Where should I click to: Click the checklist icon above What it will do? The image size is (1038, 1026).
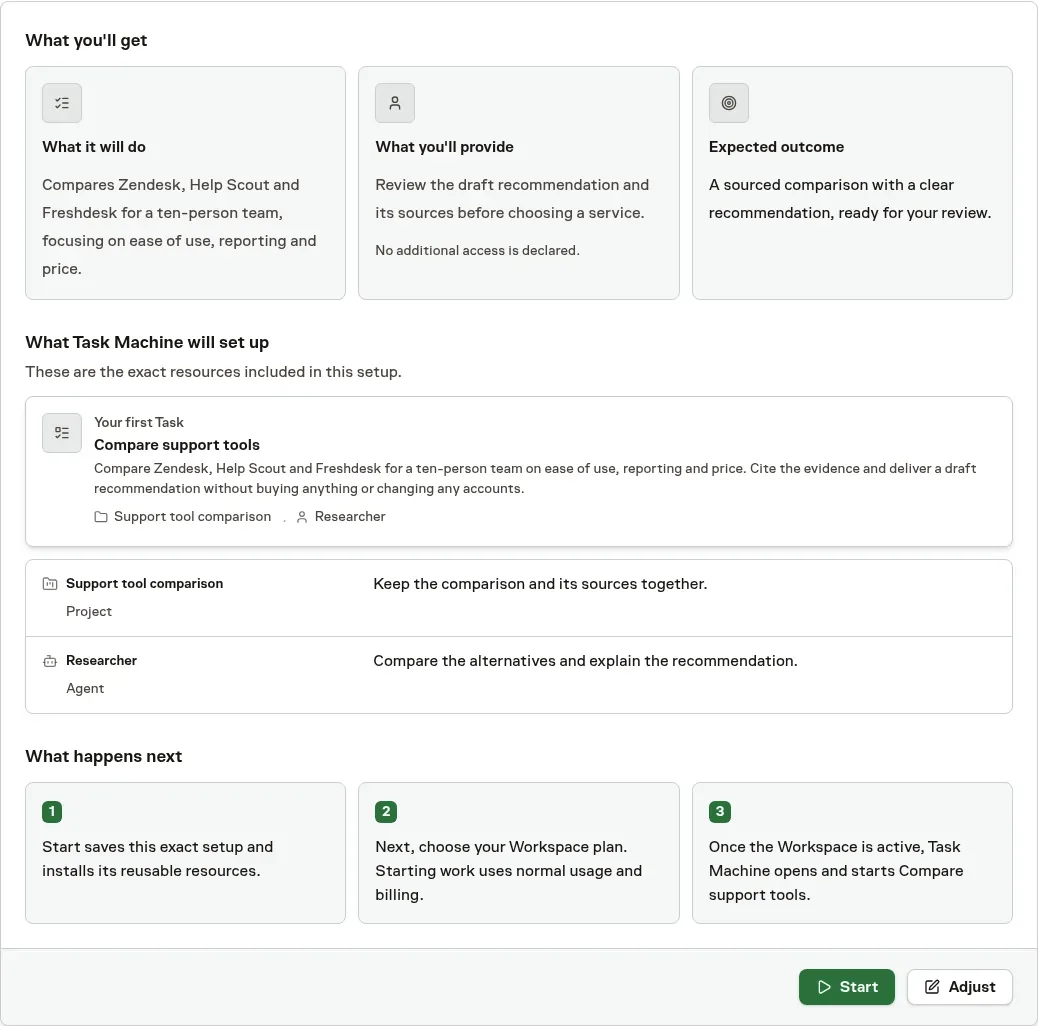[62, 103]
